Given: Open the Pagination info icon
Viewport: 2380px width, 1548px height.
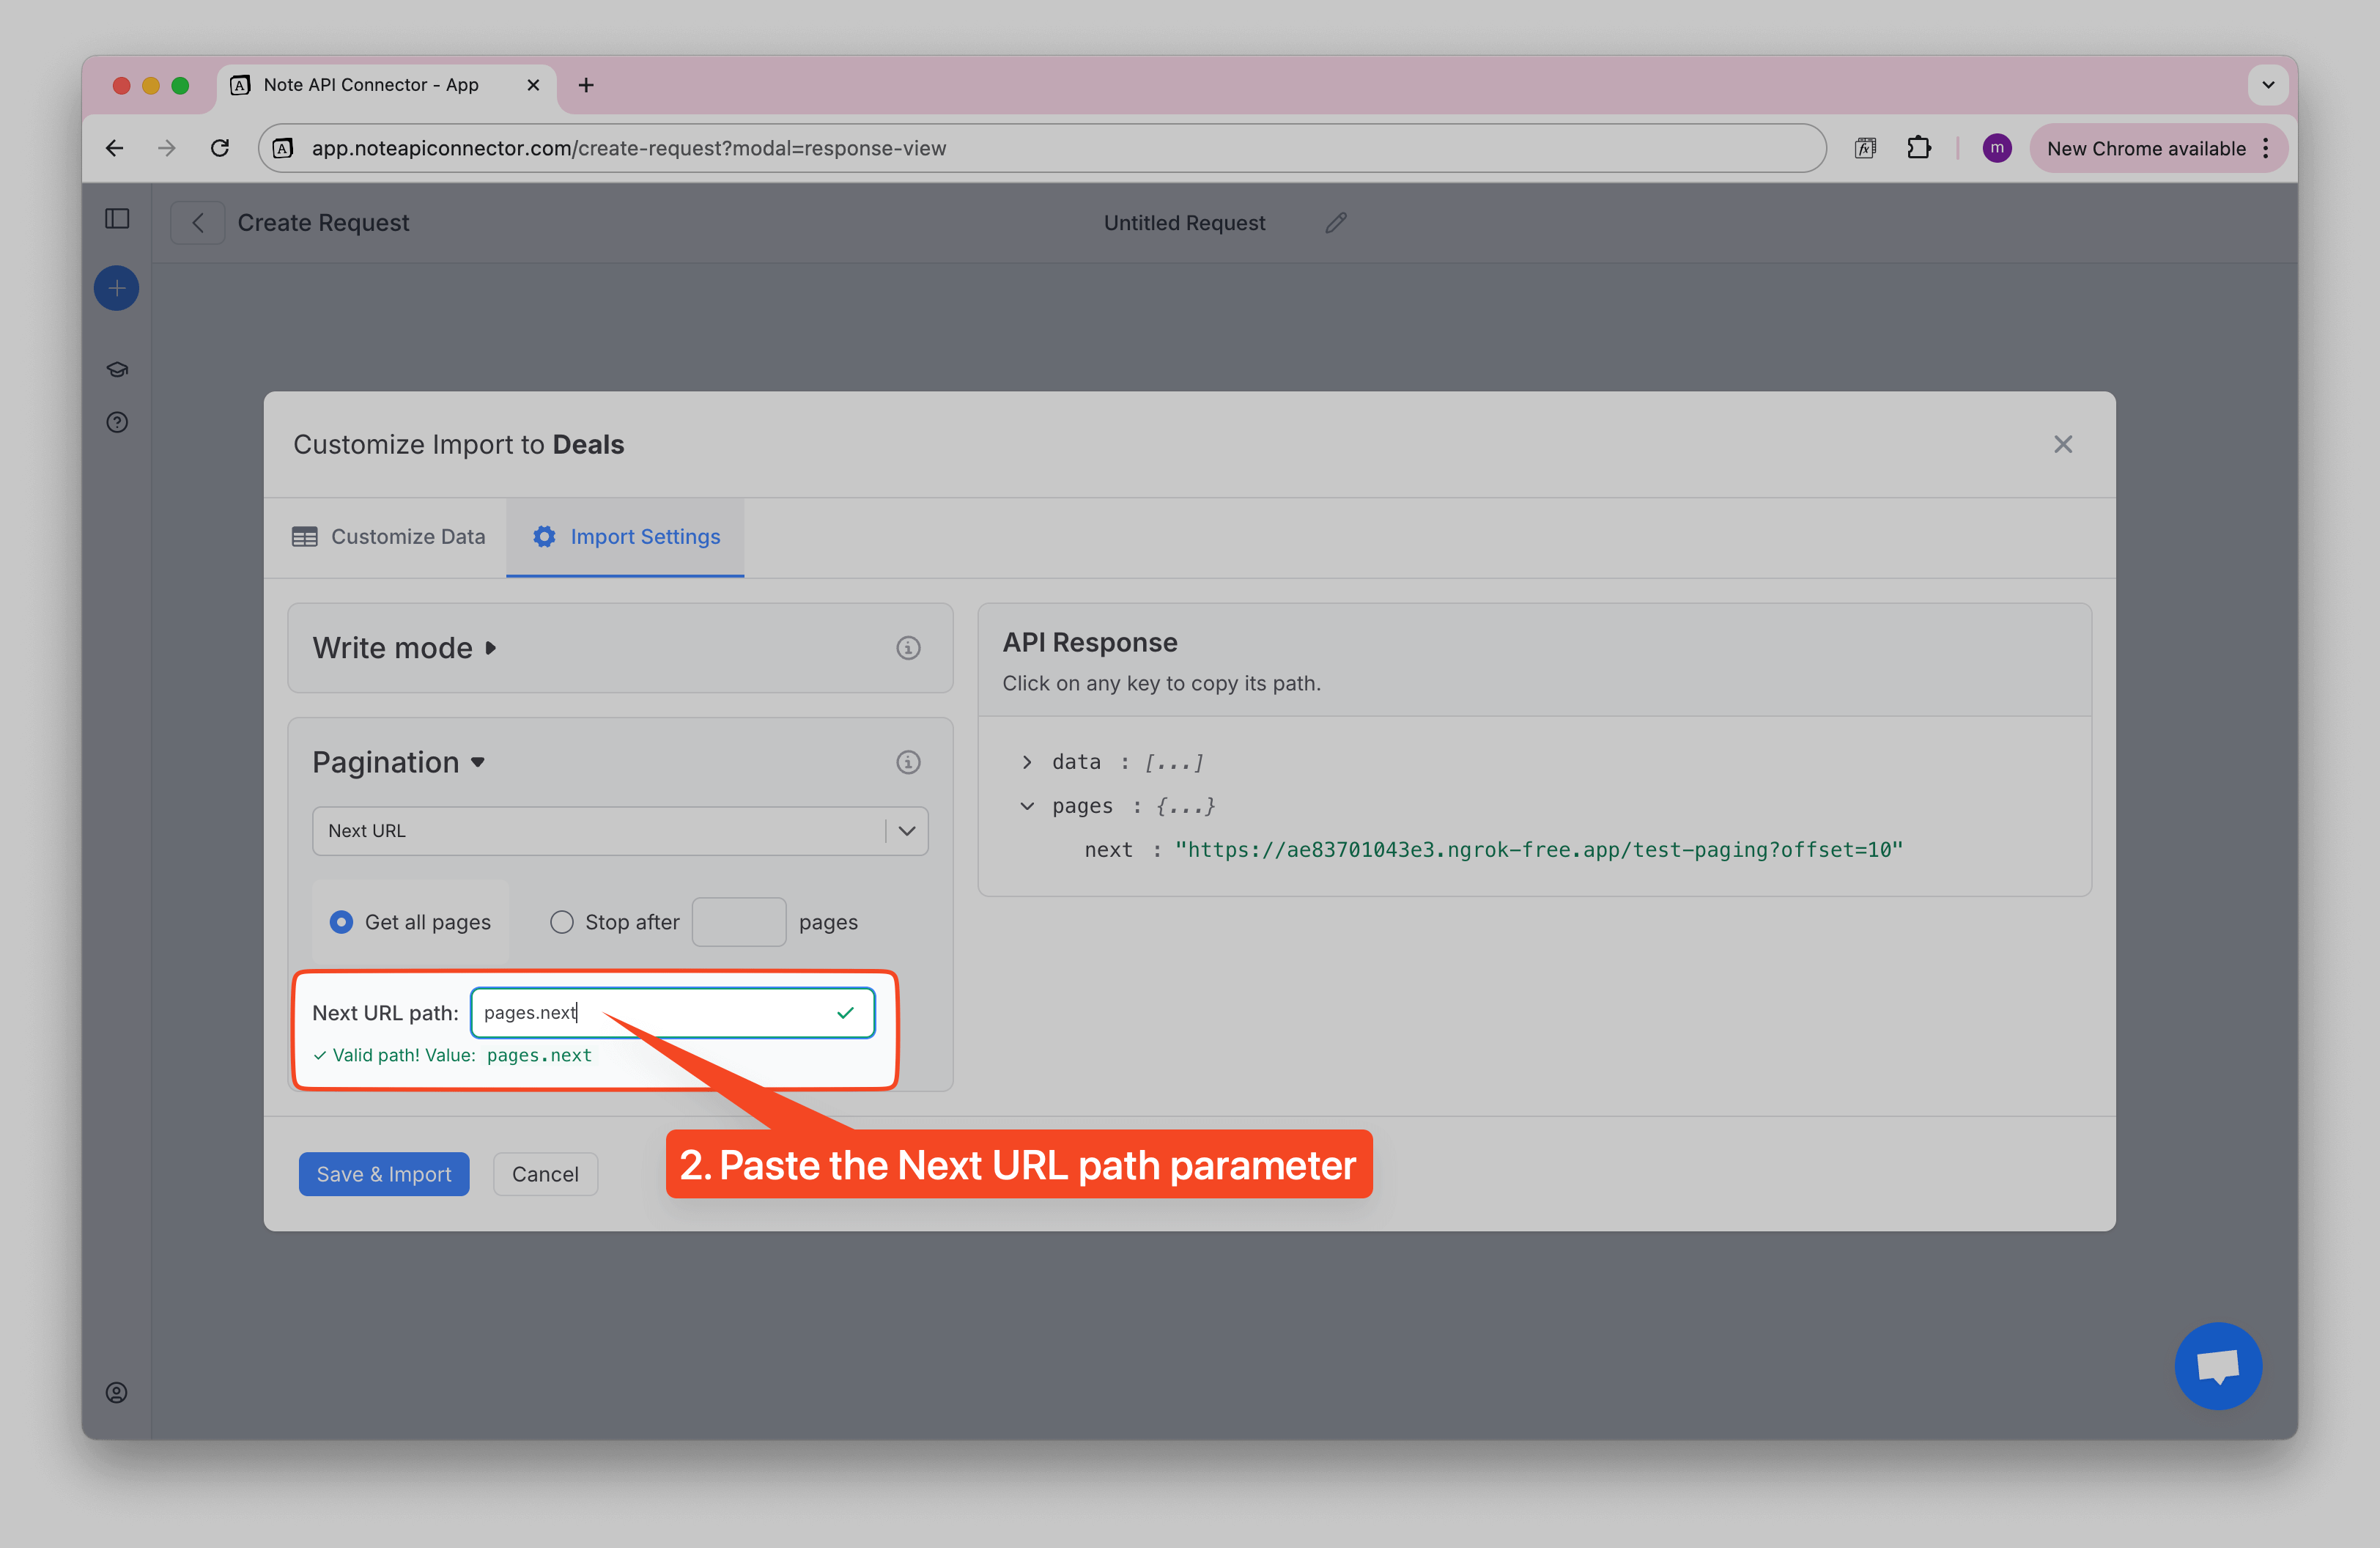Looking at the screenshot, I should [x=908, y=762].
